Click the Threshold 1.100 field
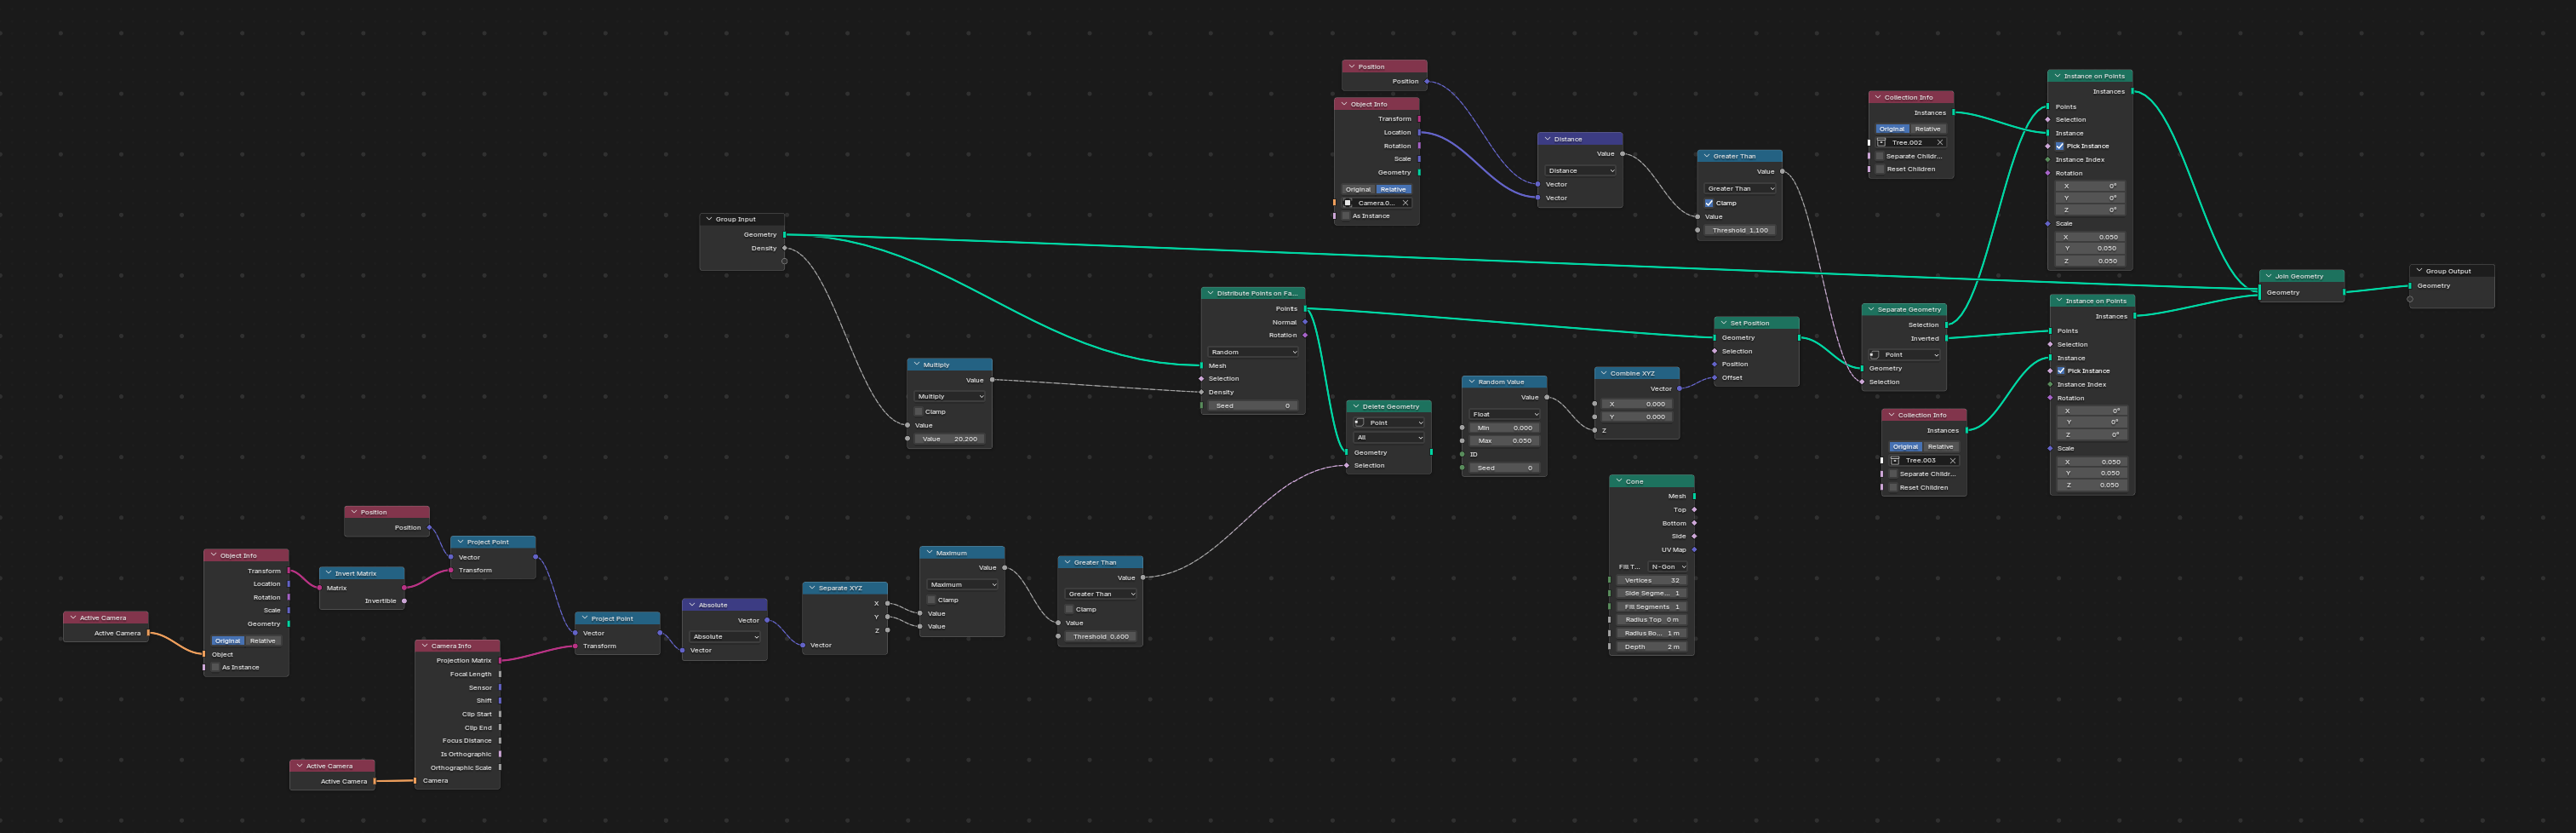Image resolution: width=2576 pixels, height=833 pixels. pyautogui.click(x=1740, y=230)
